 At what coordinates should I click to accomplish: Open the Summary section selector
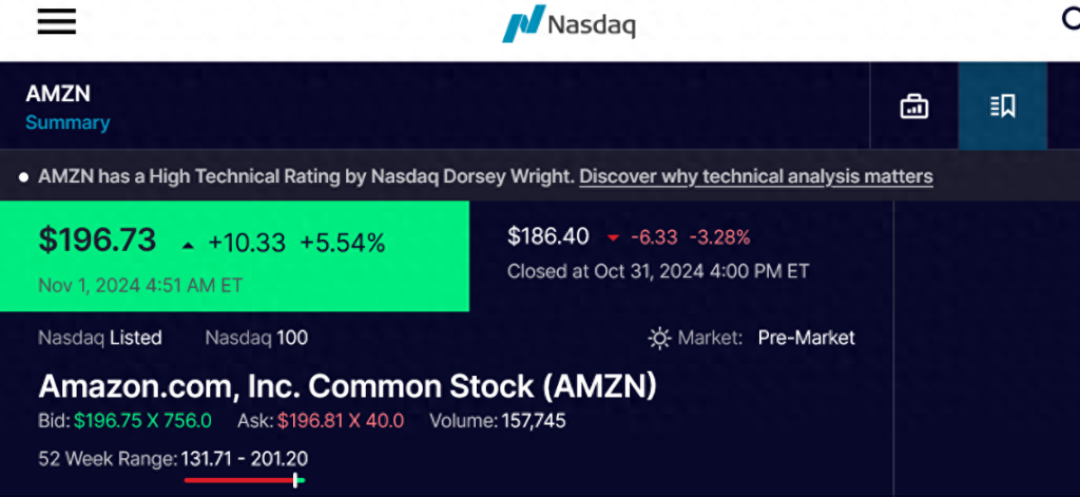pyautogui.click(x=68, y=123)
